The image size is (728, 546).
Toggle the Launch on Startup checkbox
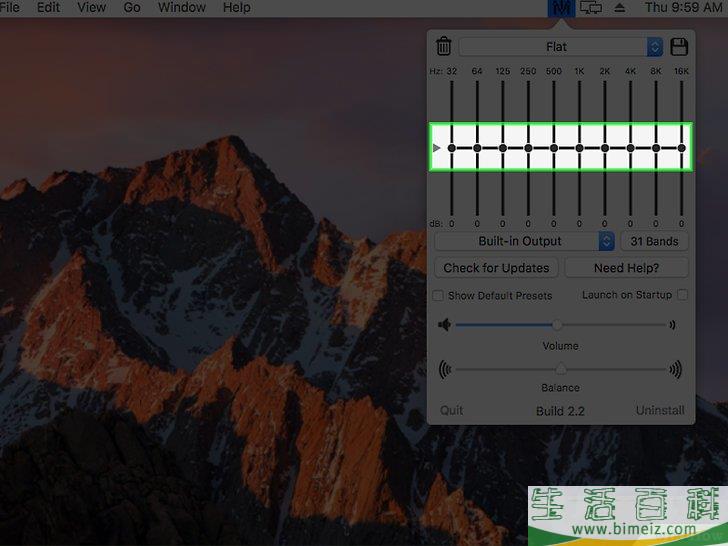click(x=682, y=295)
